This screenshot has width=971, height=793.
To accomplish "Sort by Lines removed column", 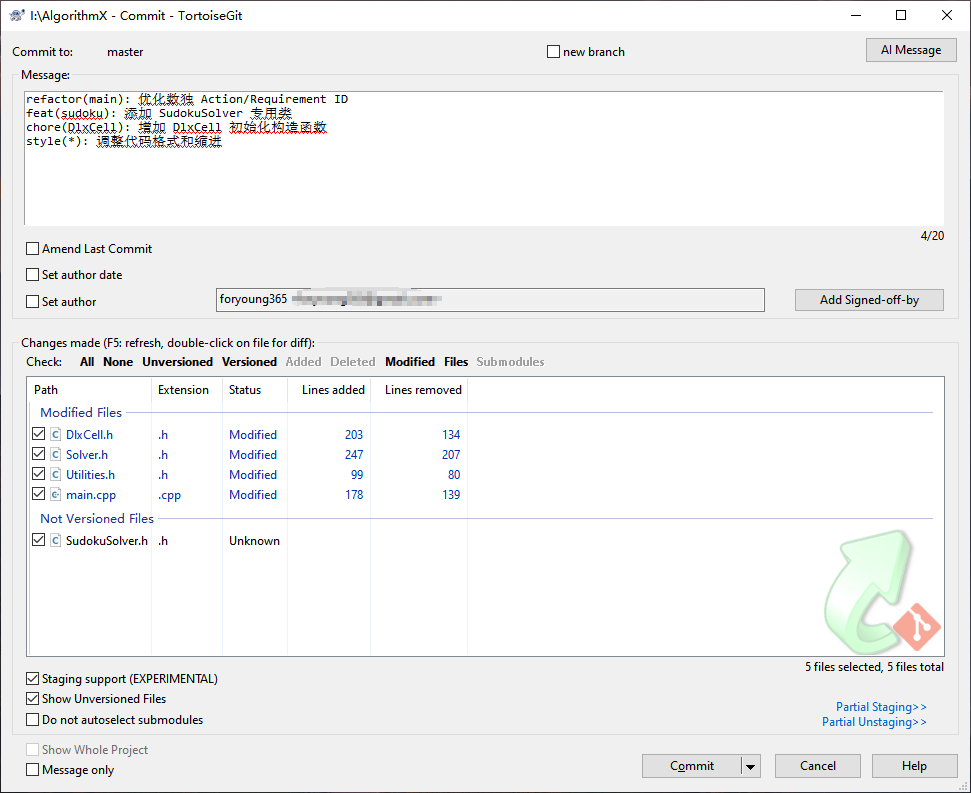I will tap(419, 390).
